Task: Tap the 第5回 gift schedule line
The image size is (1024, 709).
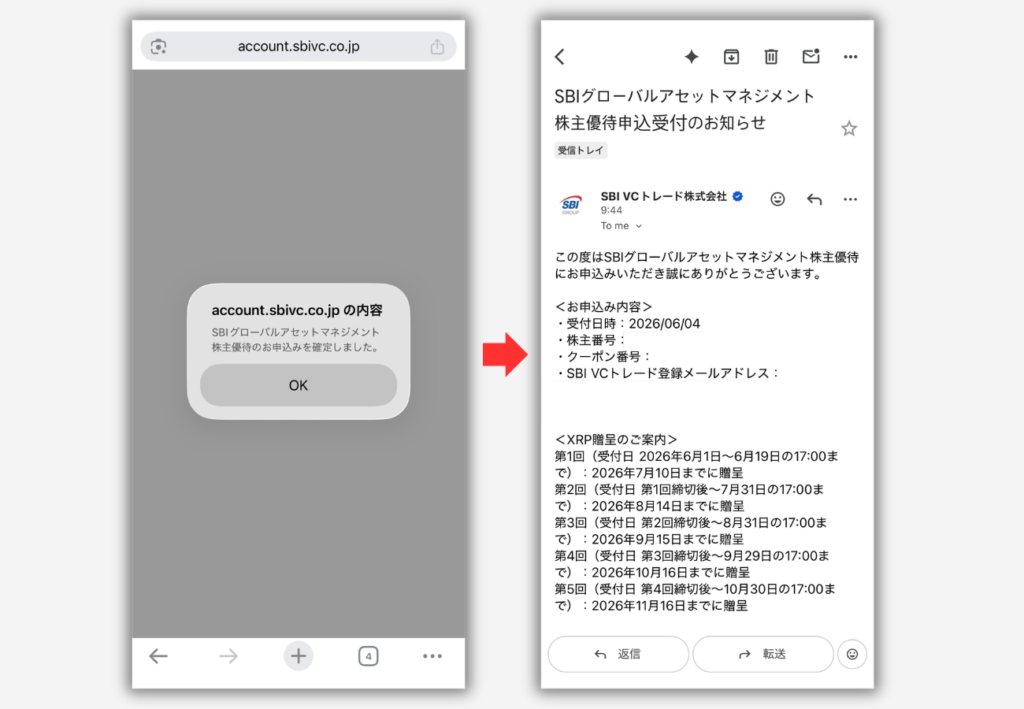Action: click(696, 597)
